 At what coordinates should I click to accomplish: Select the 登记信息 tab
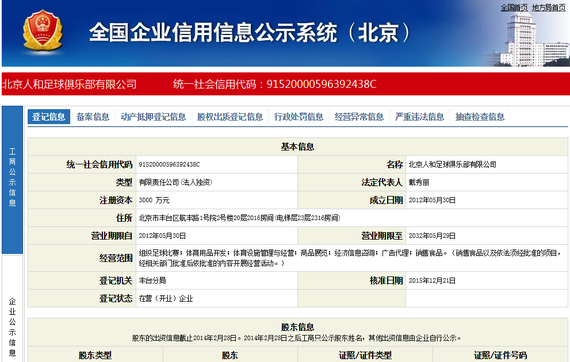[x=49, y=117]
